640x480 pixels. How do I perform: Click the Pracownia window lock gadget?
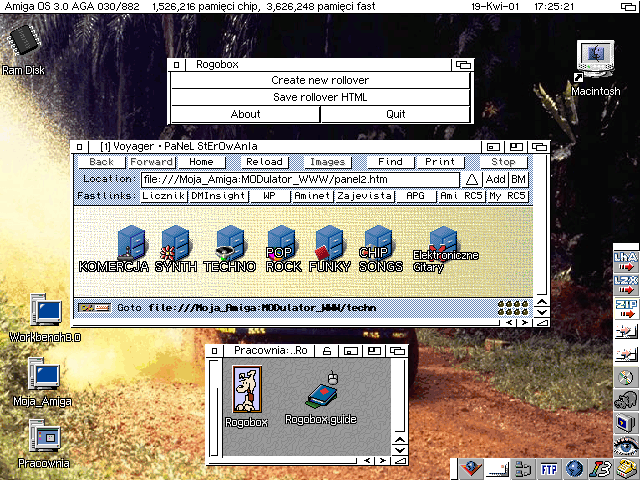coord(327,351)
